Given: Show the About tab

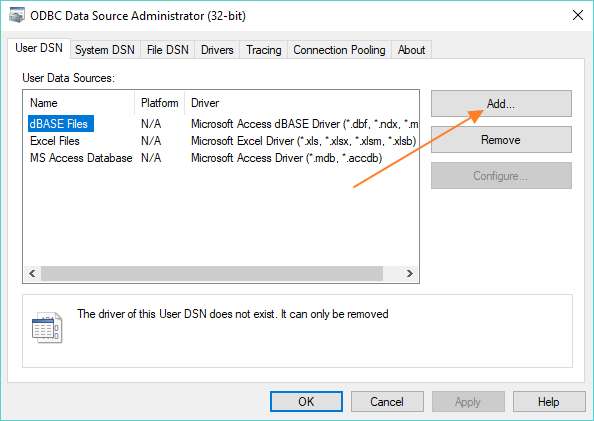Looking at the screenshot, I should coord(411,50).
